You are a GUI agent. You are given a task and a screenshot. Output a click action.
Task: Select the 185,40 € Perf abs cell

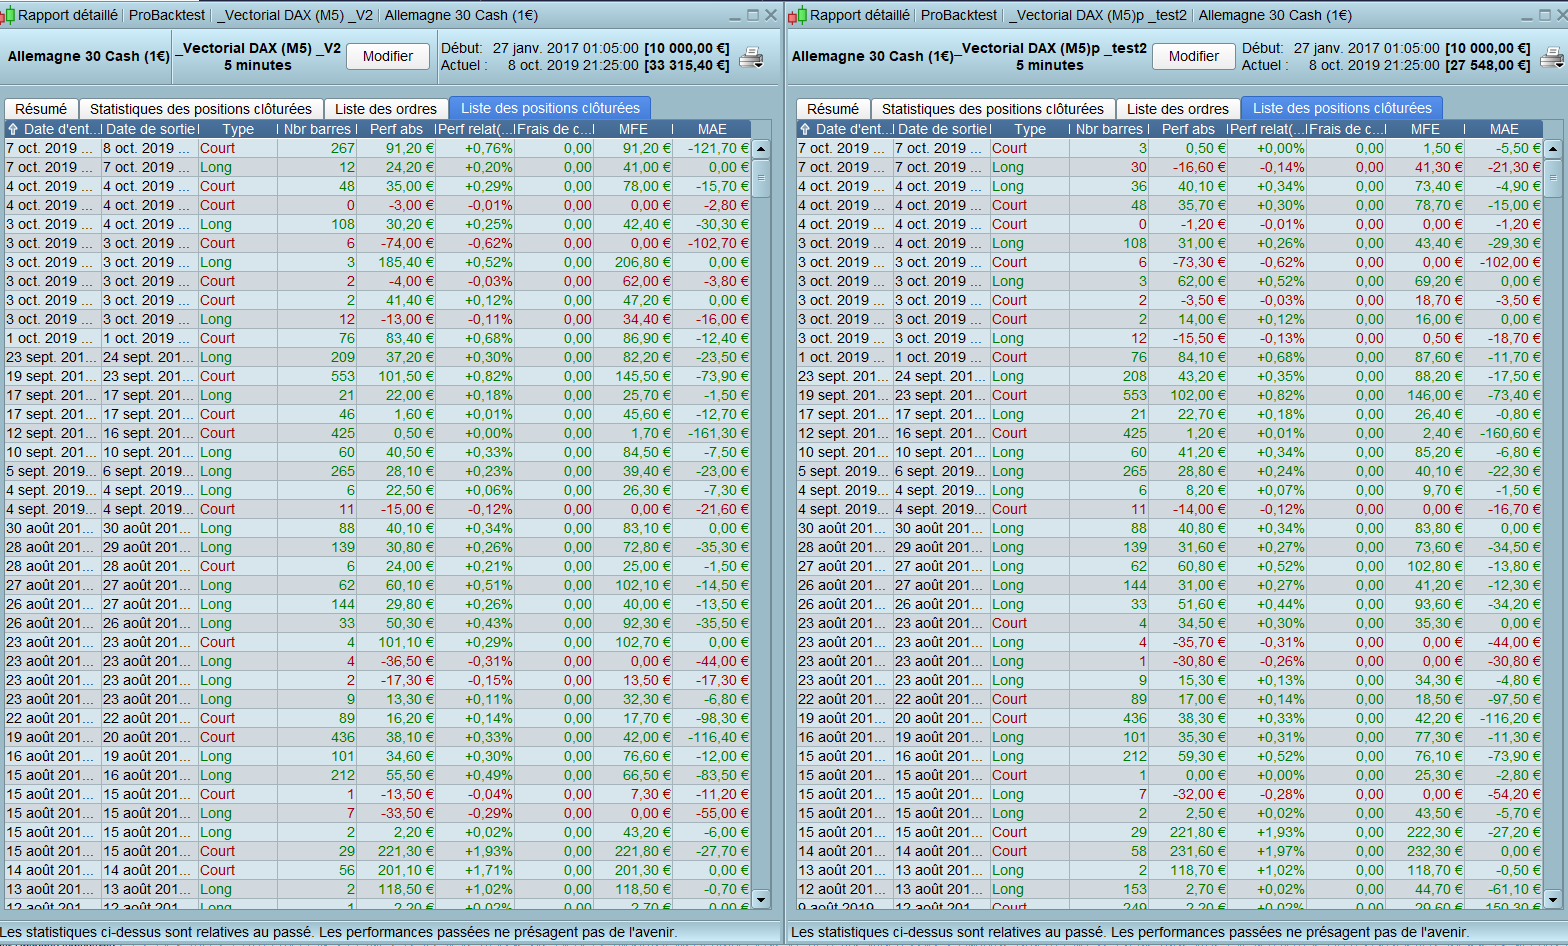(x=396, y=262)
